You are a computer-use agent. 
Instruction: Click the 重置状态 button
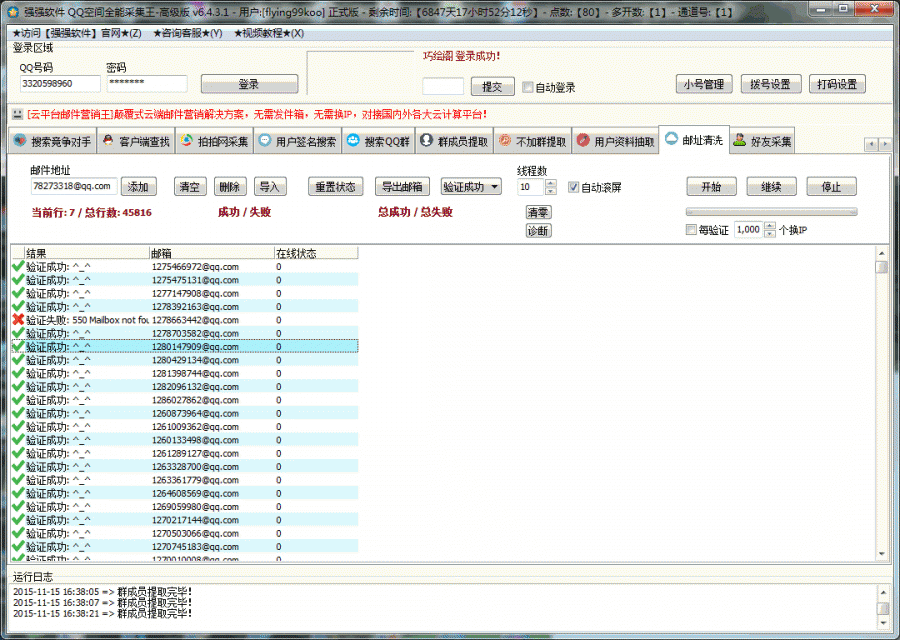pyautogui.click(x=336, y=187)
